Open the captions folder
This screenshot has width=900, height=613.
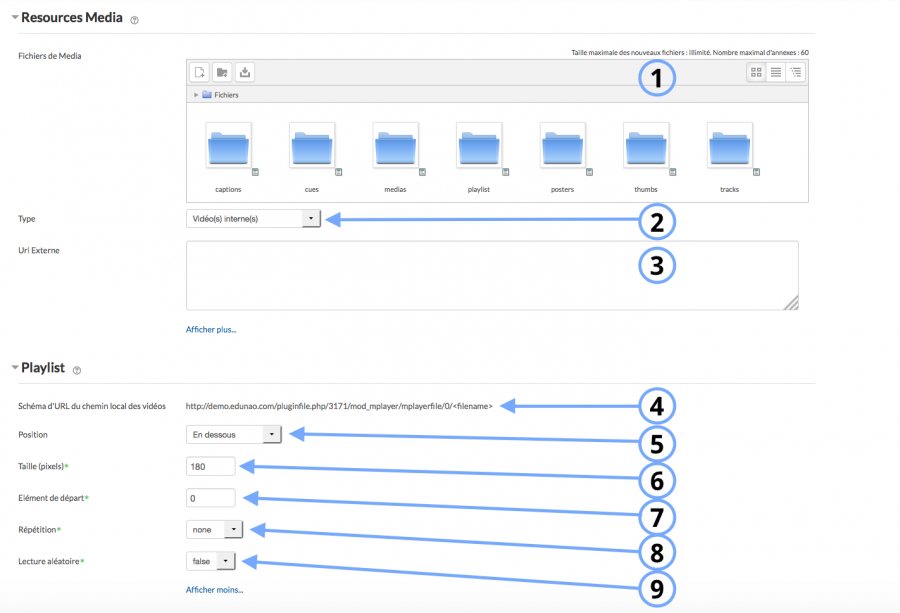coord(227,148)
